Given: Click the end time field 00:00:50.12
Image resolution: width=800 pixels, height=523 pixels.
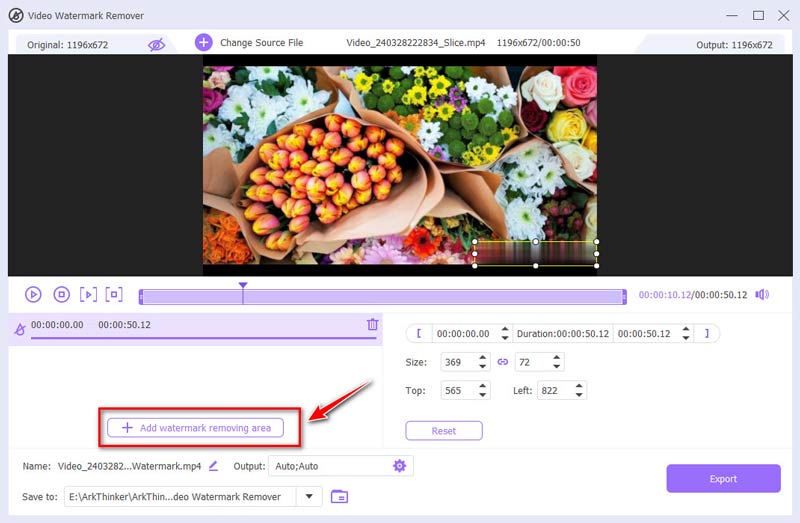Looking at the screenshot, I should (646, 334).
